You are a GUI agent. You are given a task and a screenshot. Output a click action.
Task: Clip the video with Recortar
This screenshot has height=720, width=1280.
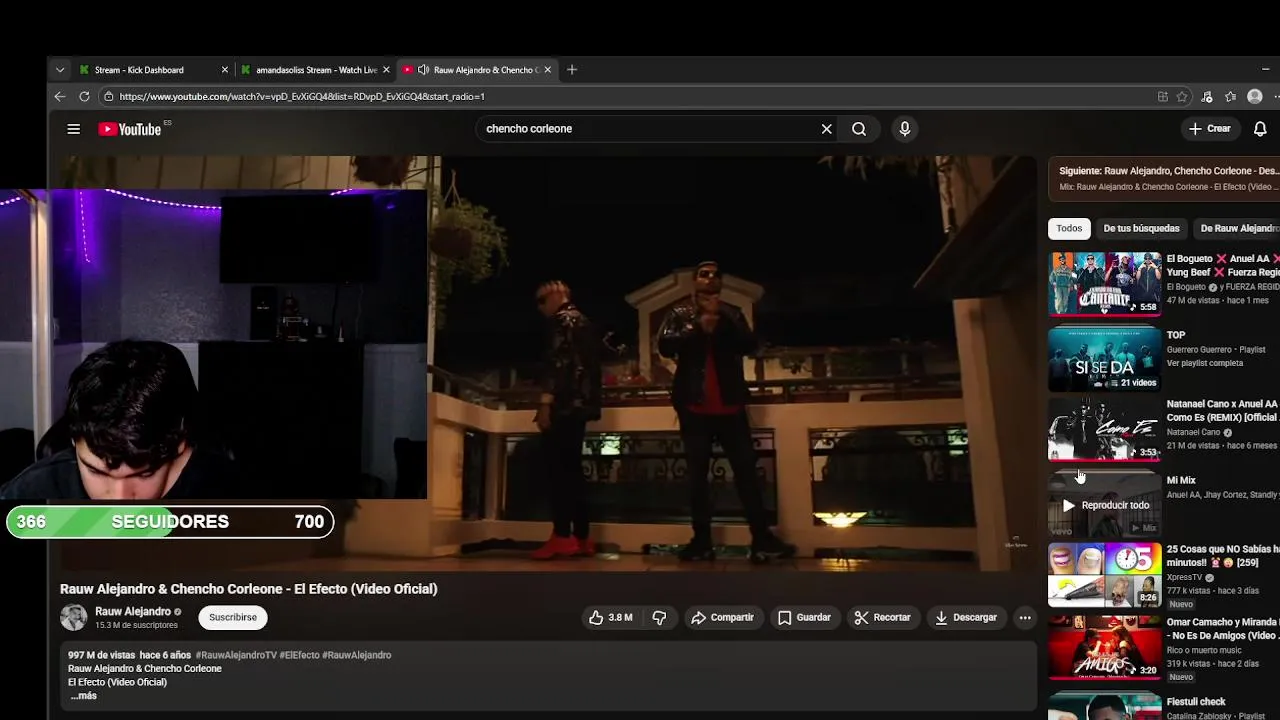[882, 618]
